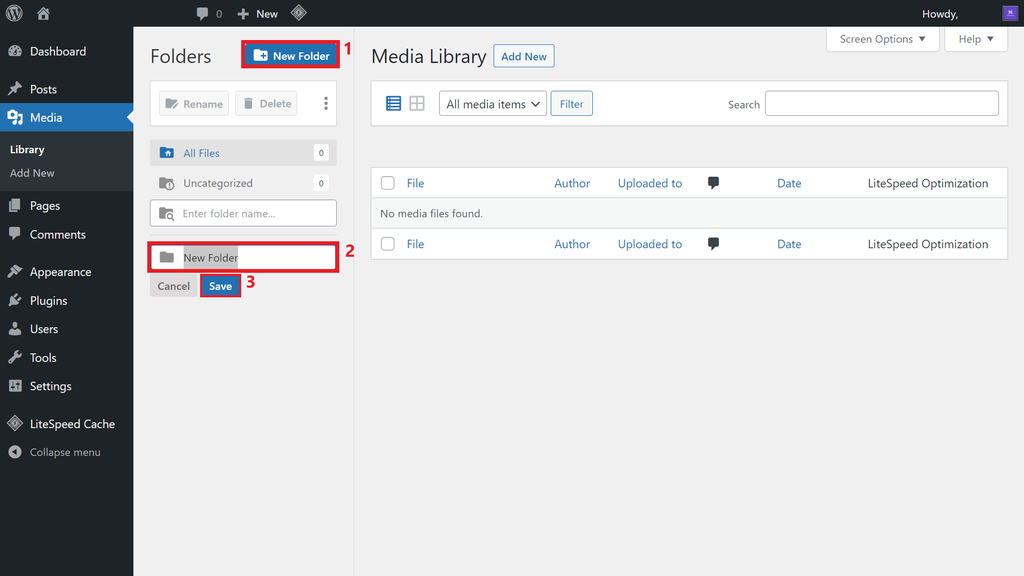Click the Add New media button
Viewport: 1024px width, 576px height.
click(523, 56)
